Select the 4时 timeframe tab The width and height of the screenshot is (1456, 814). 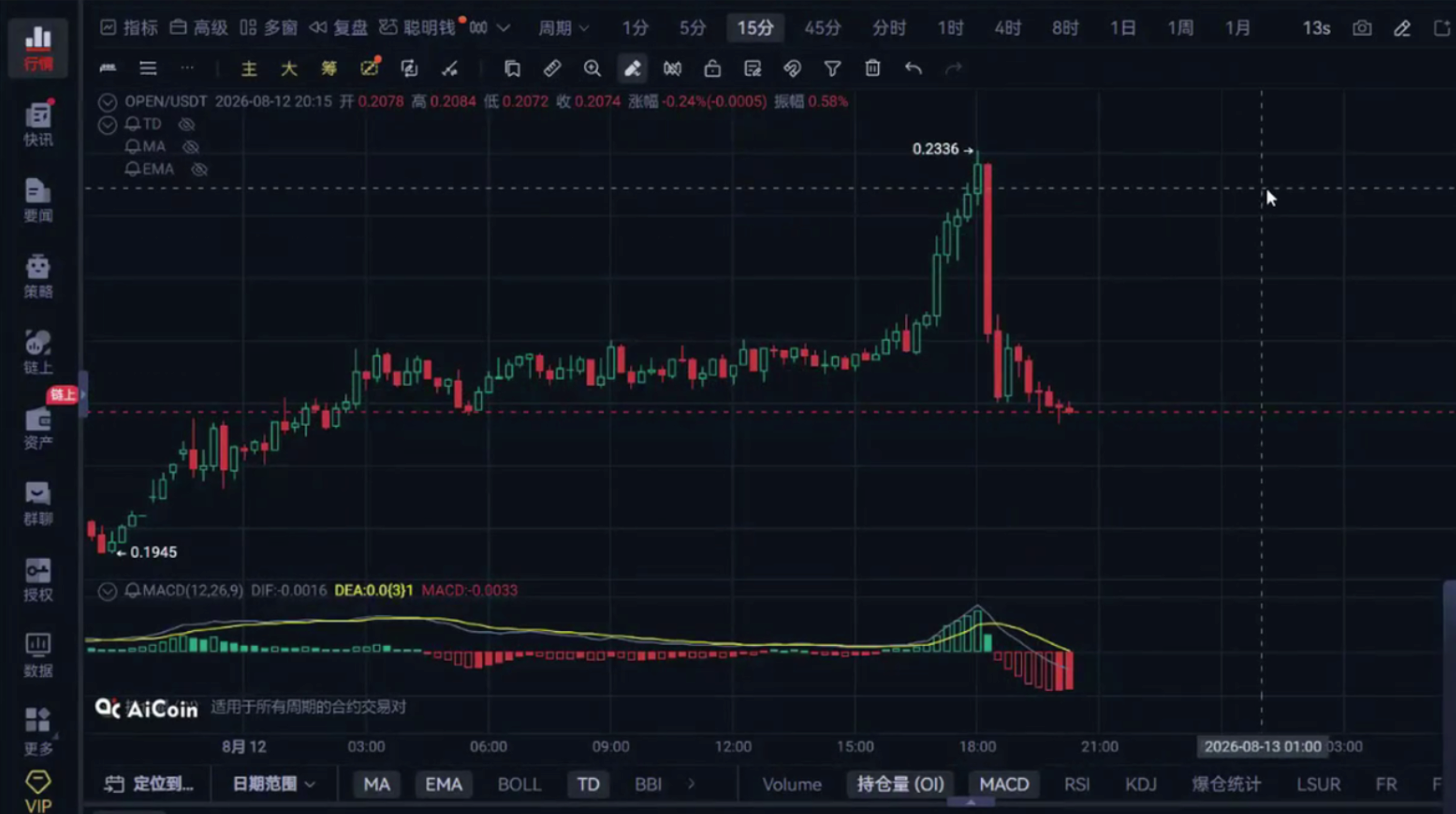click(x=1008, y=28)
